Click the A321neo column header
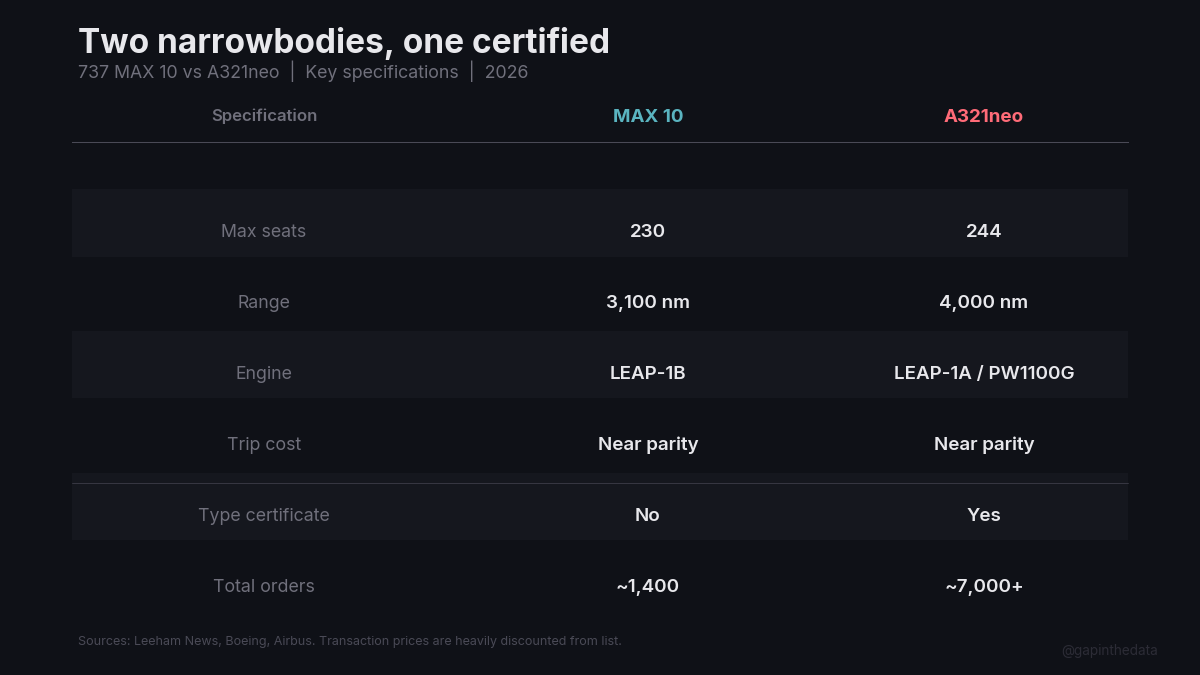The image size is (1200, 675). click(983, 116)
